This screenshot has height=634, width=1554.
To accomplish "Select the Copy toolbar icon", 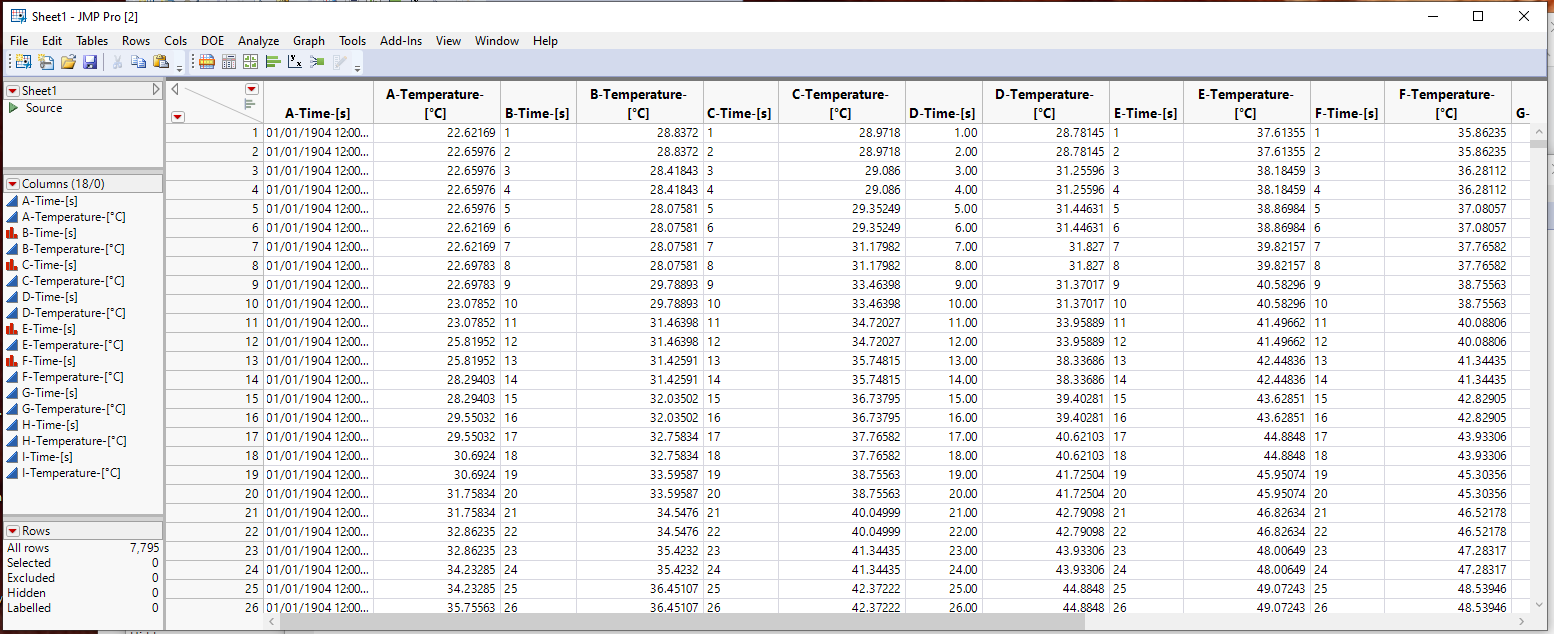I will 138,62.
